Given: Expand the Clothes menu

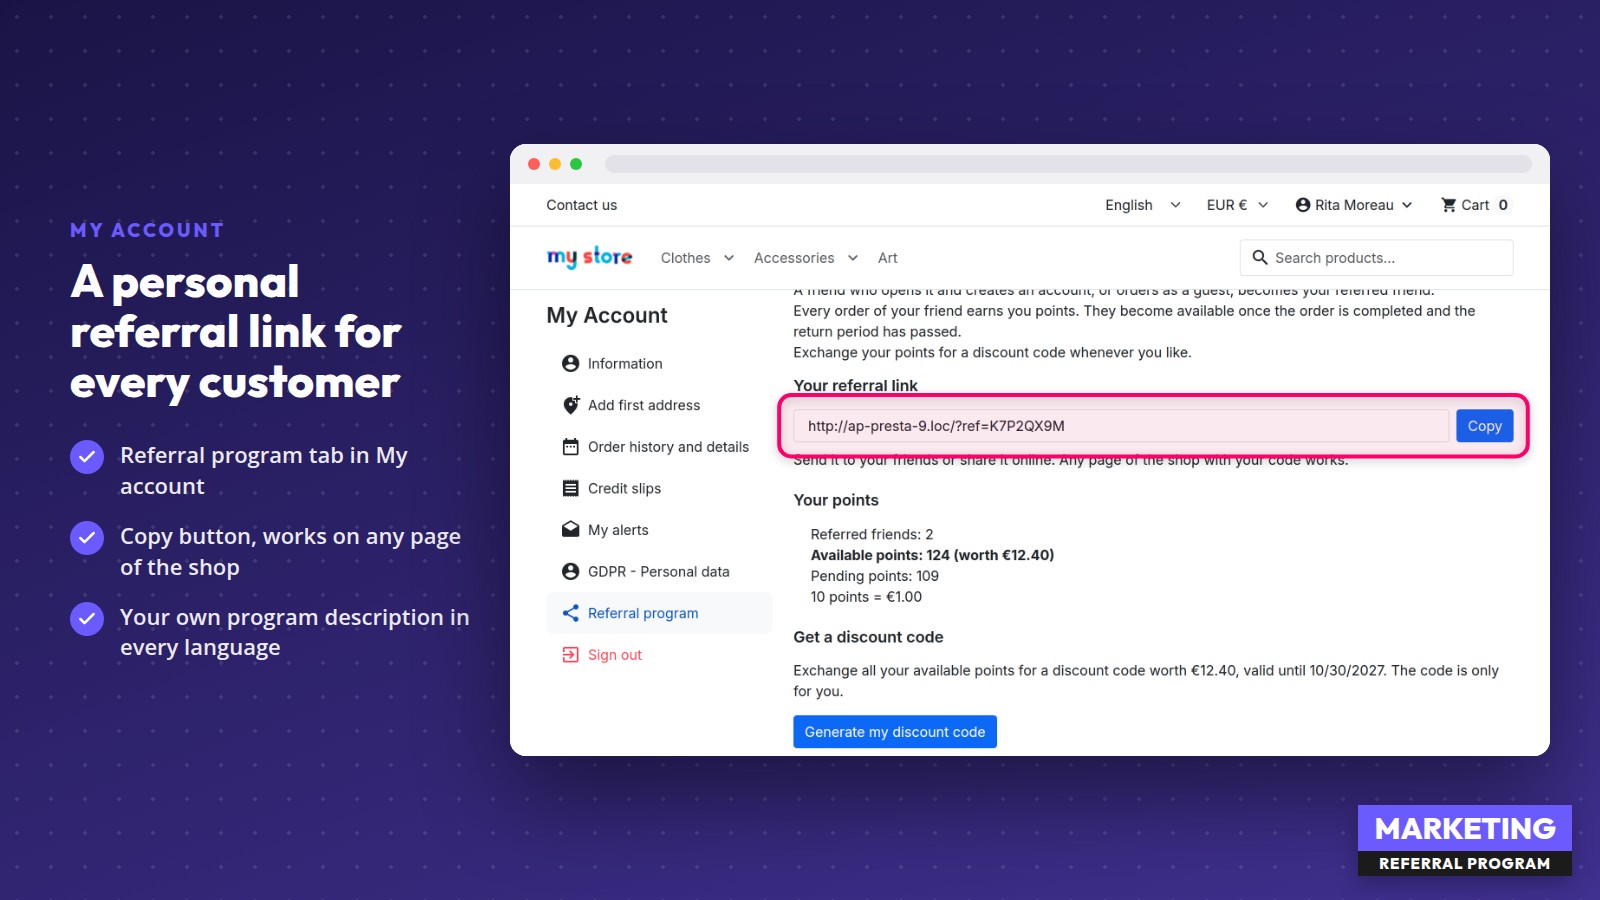Looking at the screenshot, I should (697, 258).
